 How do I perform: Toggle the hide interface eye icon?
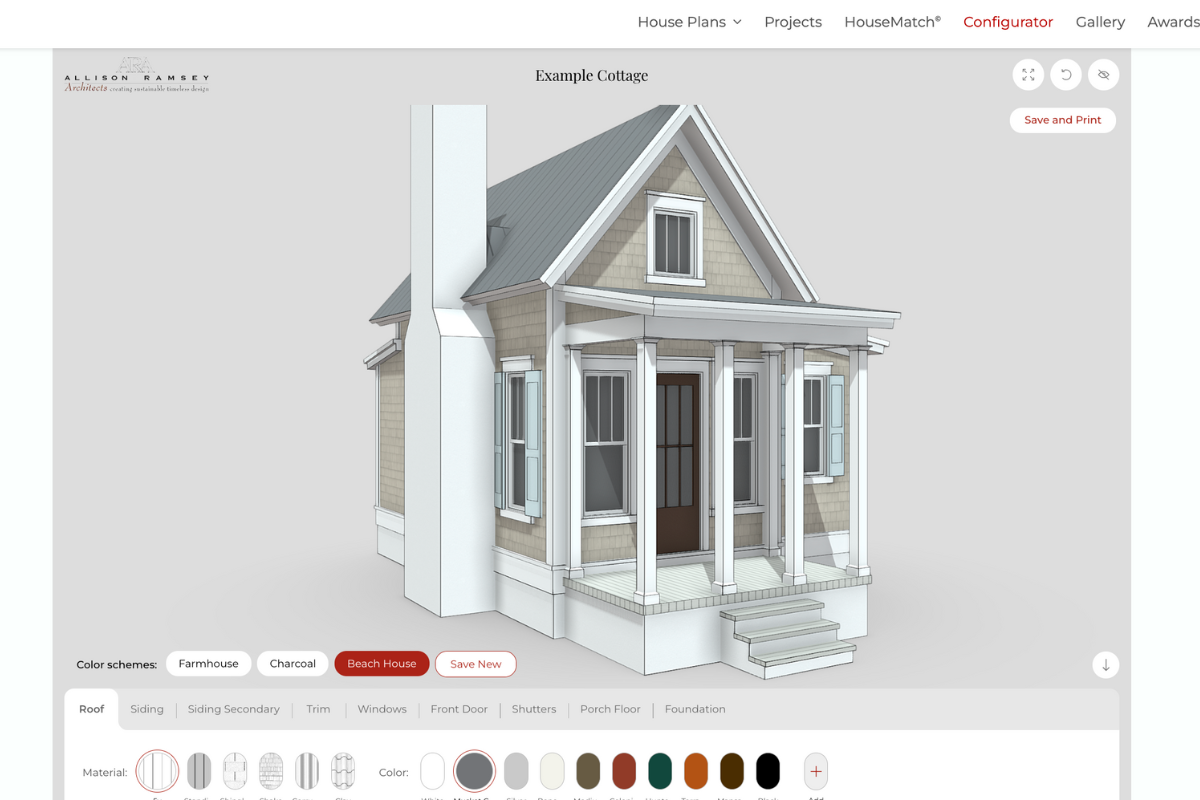(1104, 75)
